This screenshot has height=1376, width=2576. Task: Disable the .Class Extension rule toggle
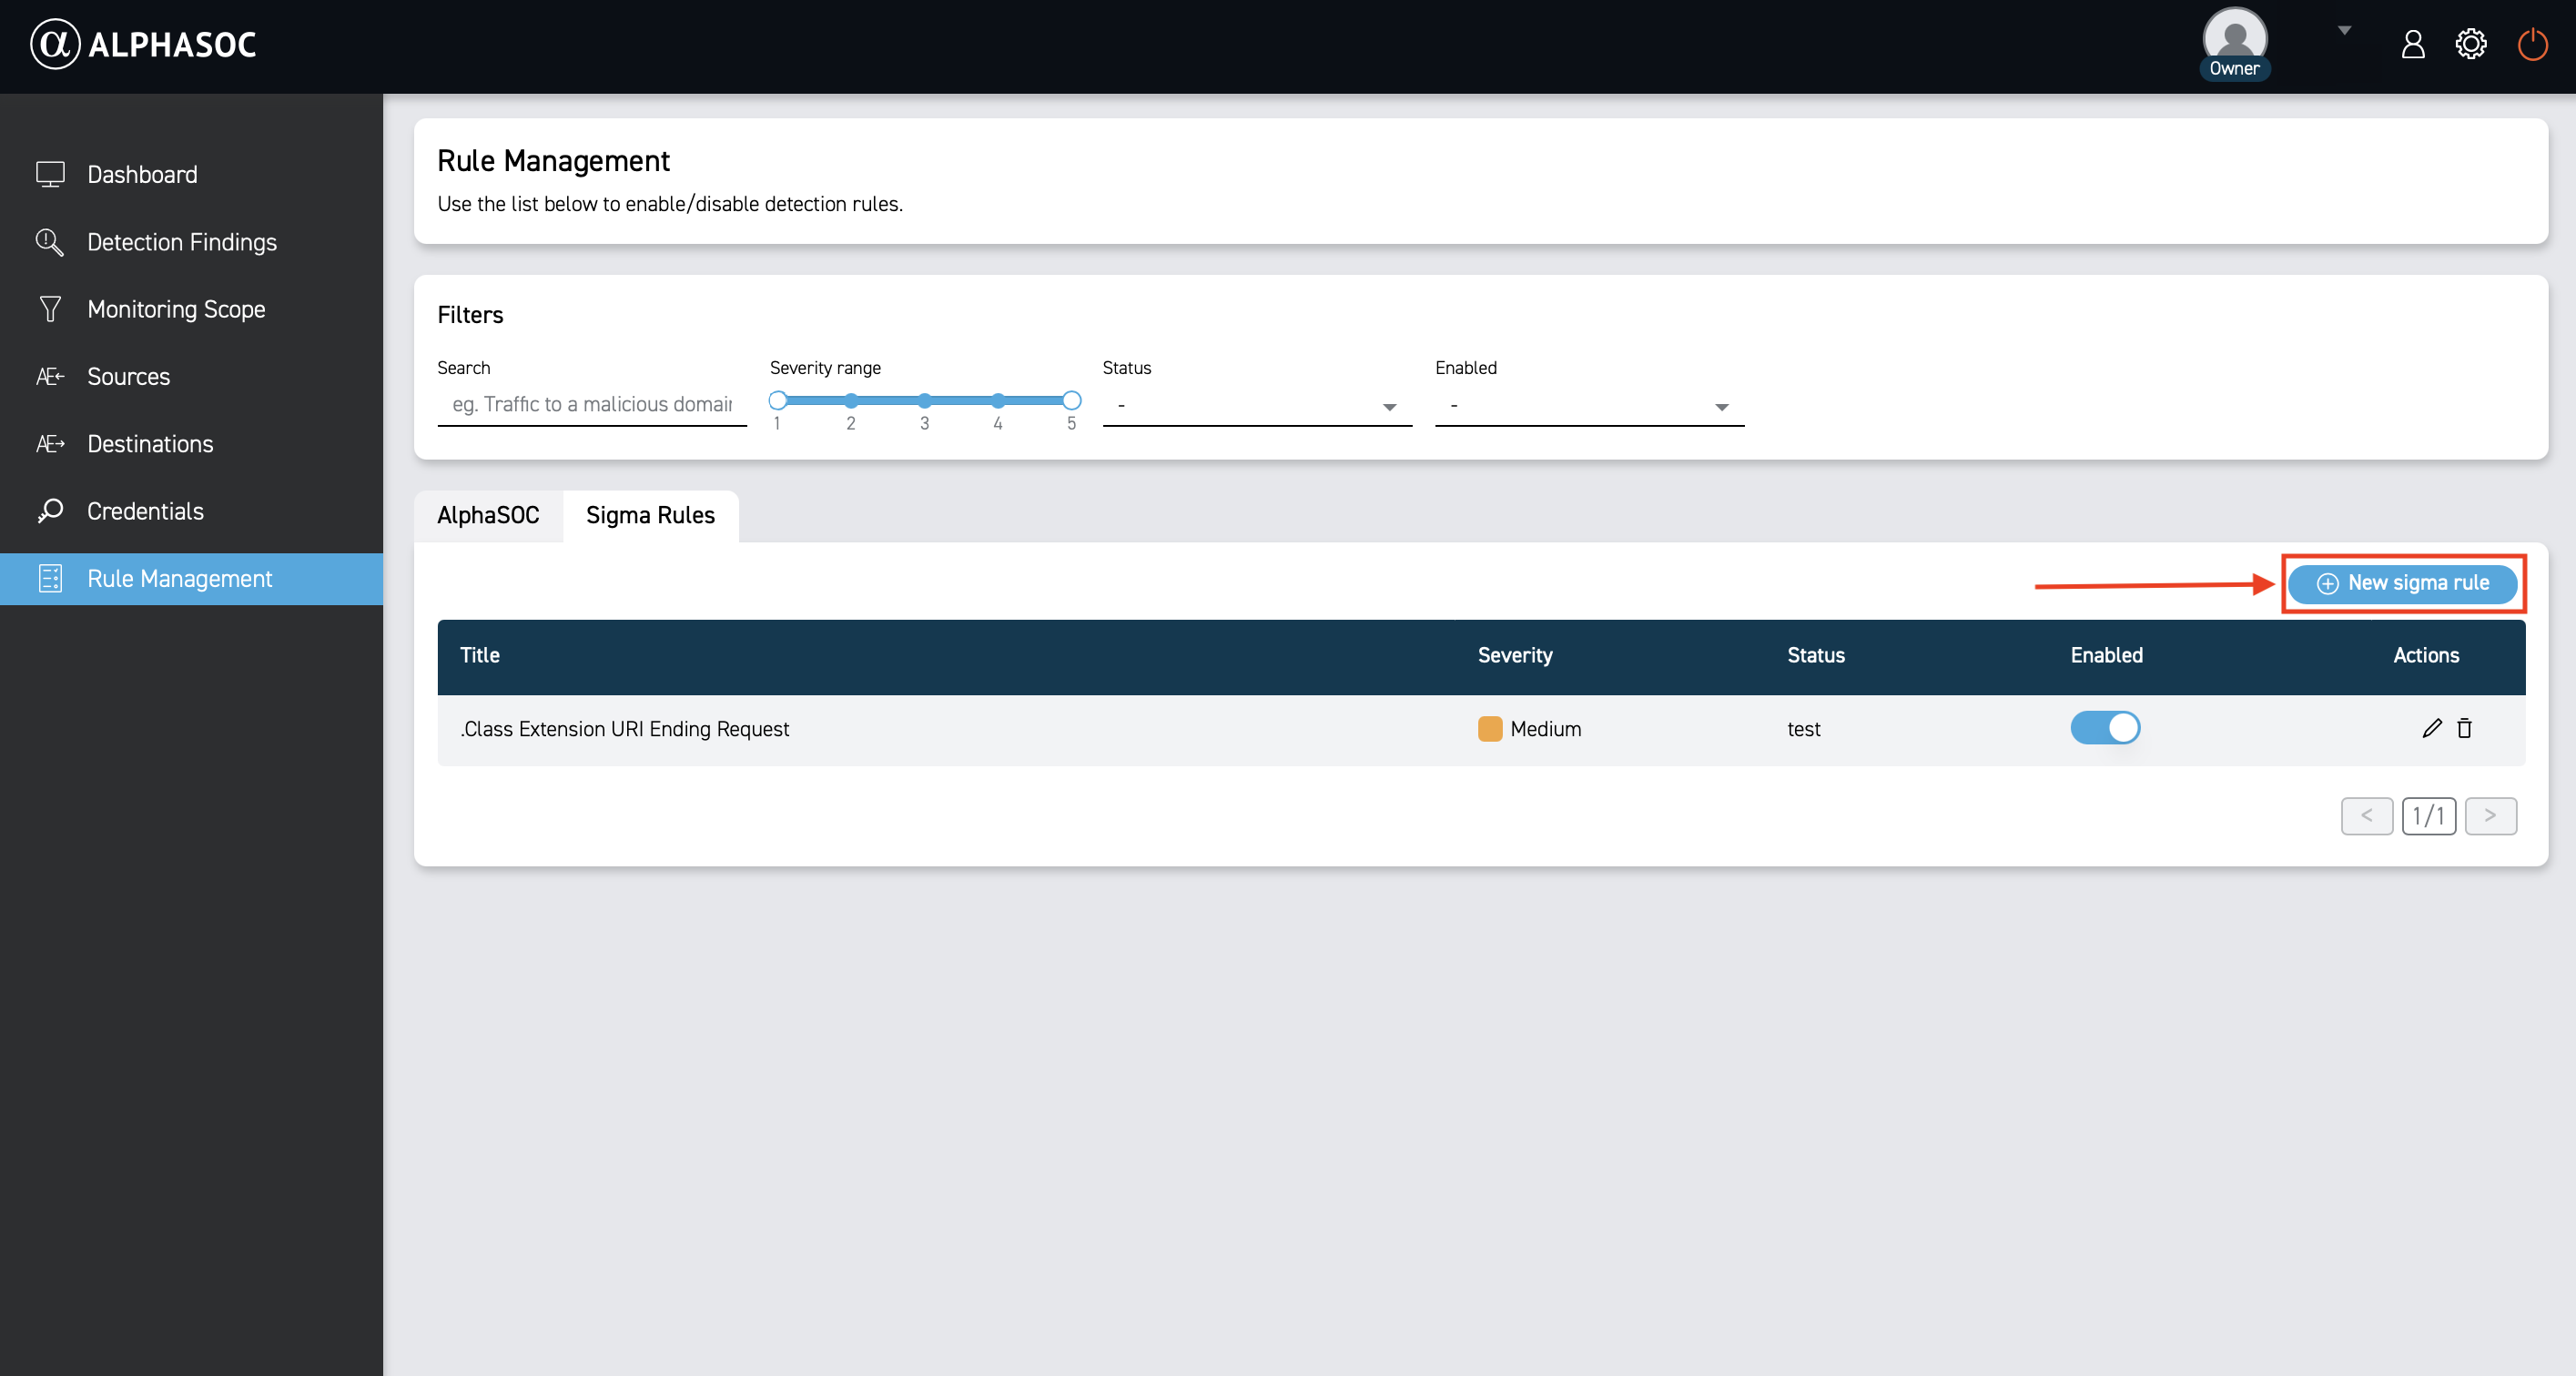(2104, 727)
